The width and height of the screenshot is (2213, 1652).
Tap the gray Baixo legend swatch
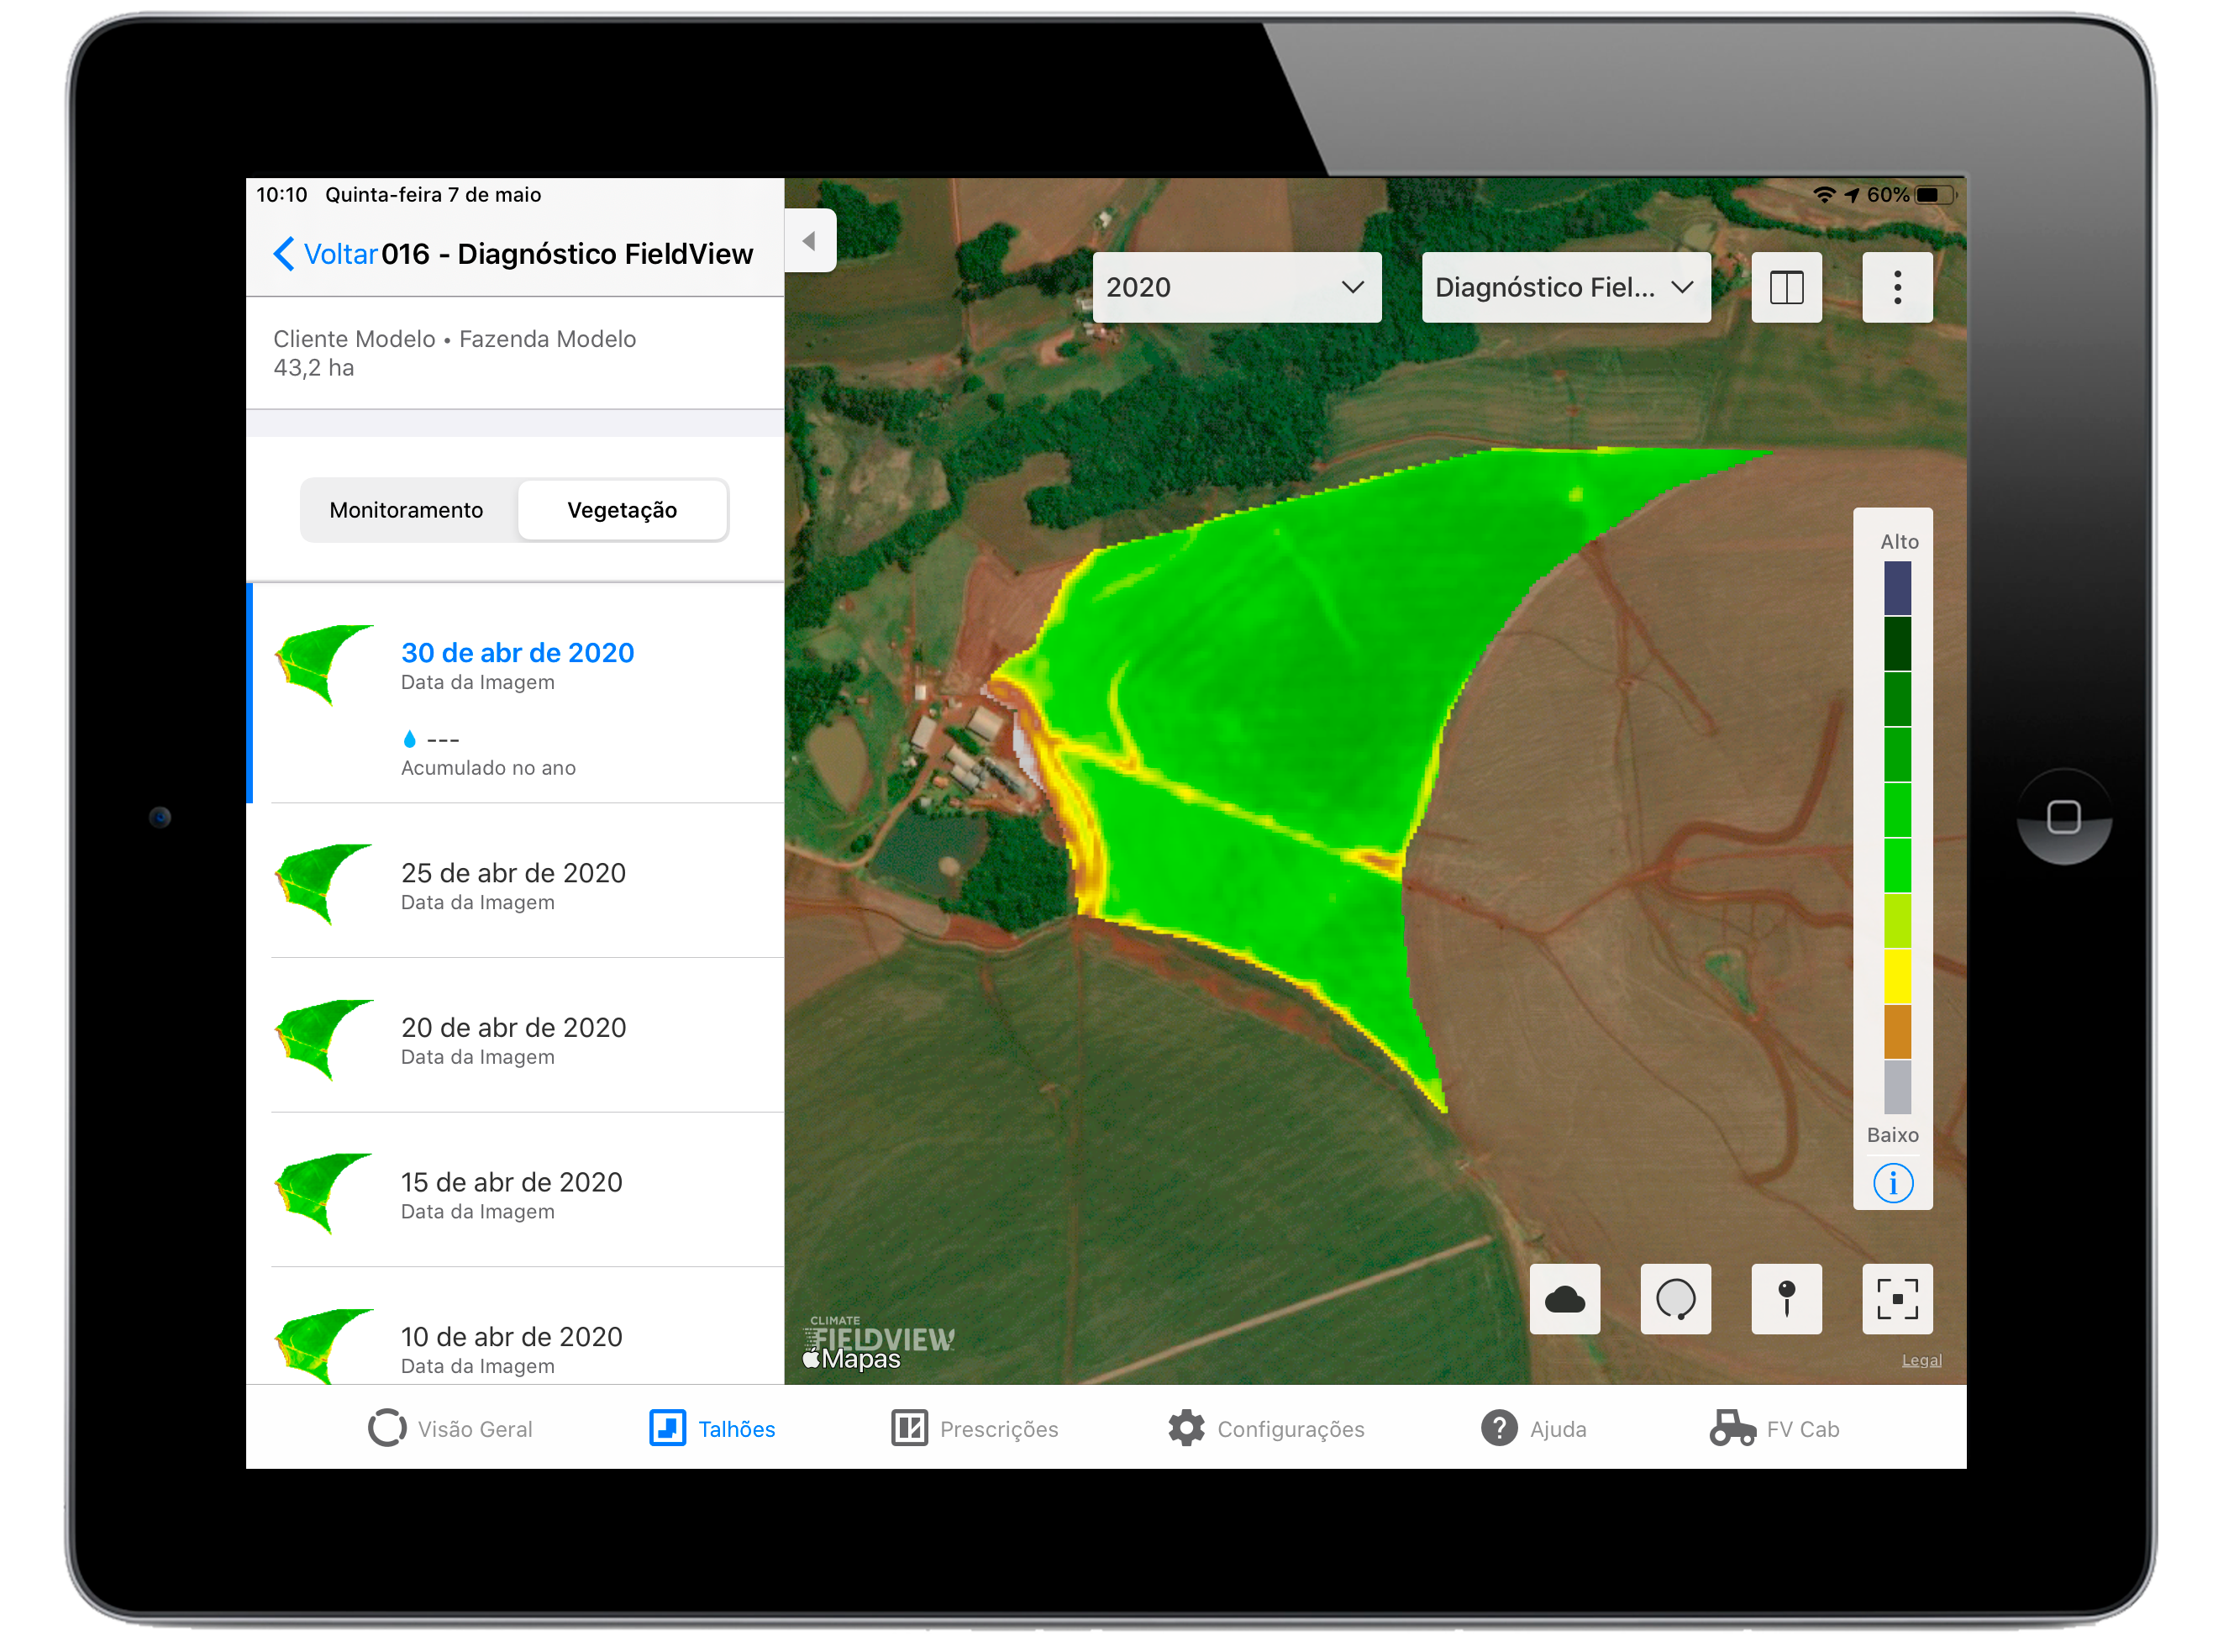1897,1087
